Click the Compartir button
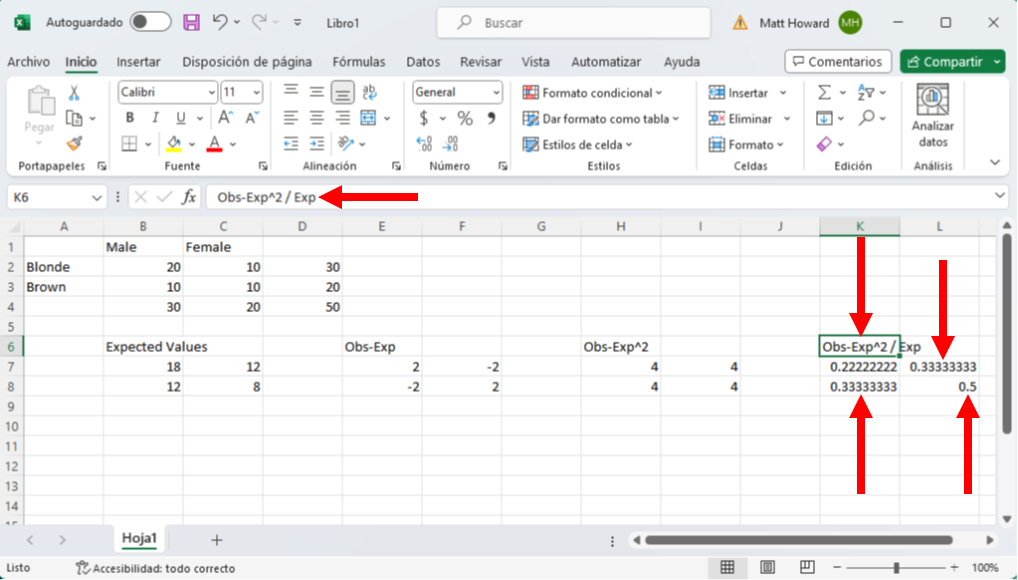1018x580 pixels. [951, 62]
